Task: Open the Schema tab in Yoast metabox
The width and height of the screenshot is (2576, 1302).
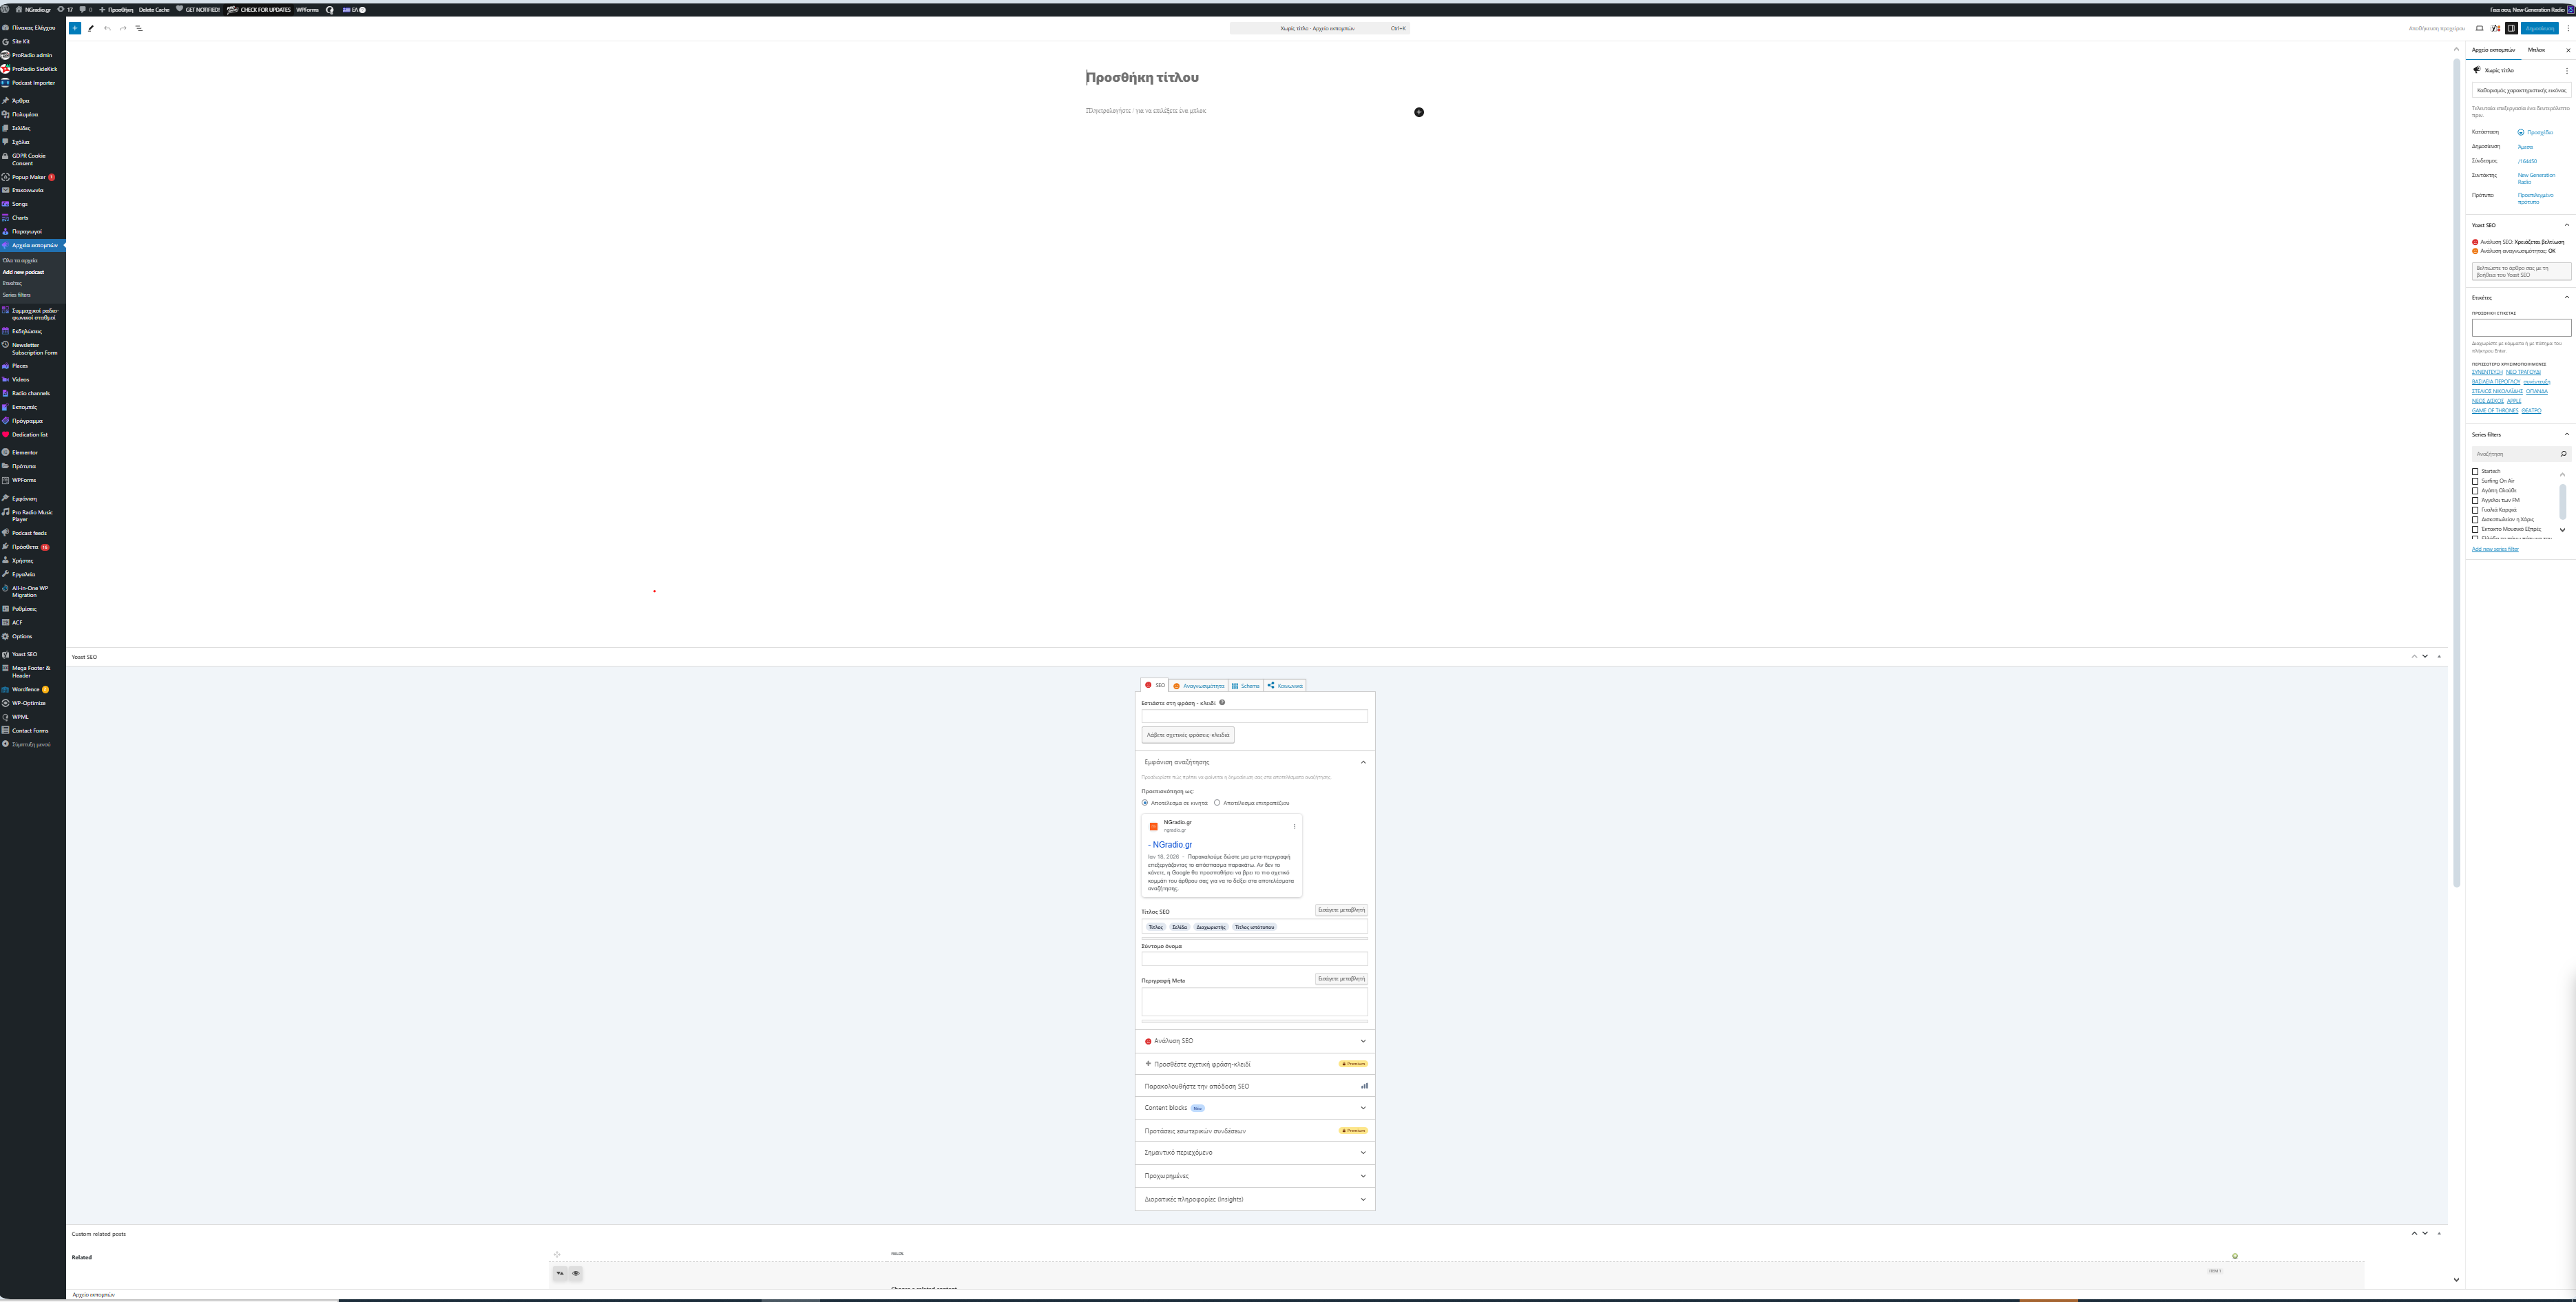Action: (1246, 686)
